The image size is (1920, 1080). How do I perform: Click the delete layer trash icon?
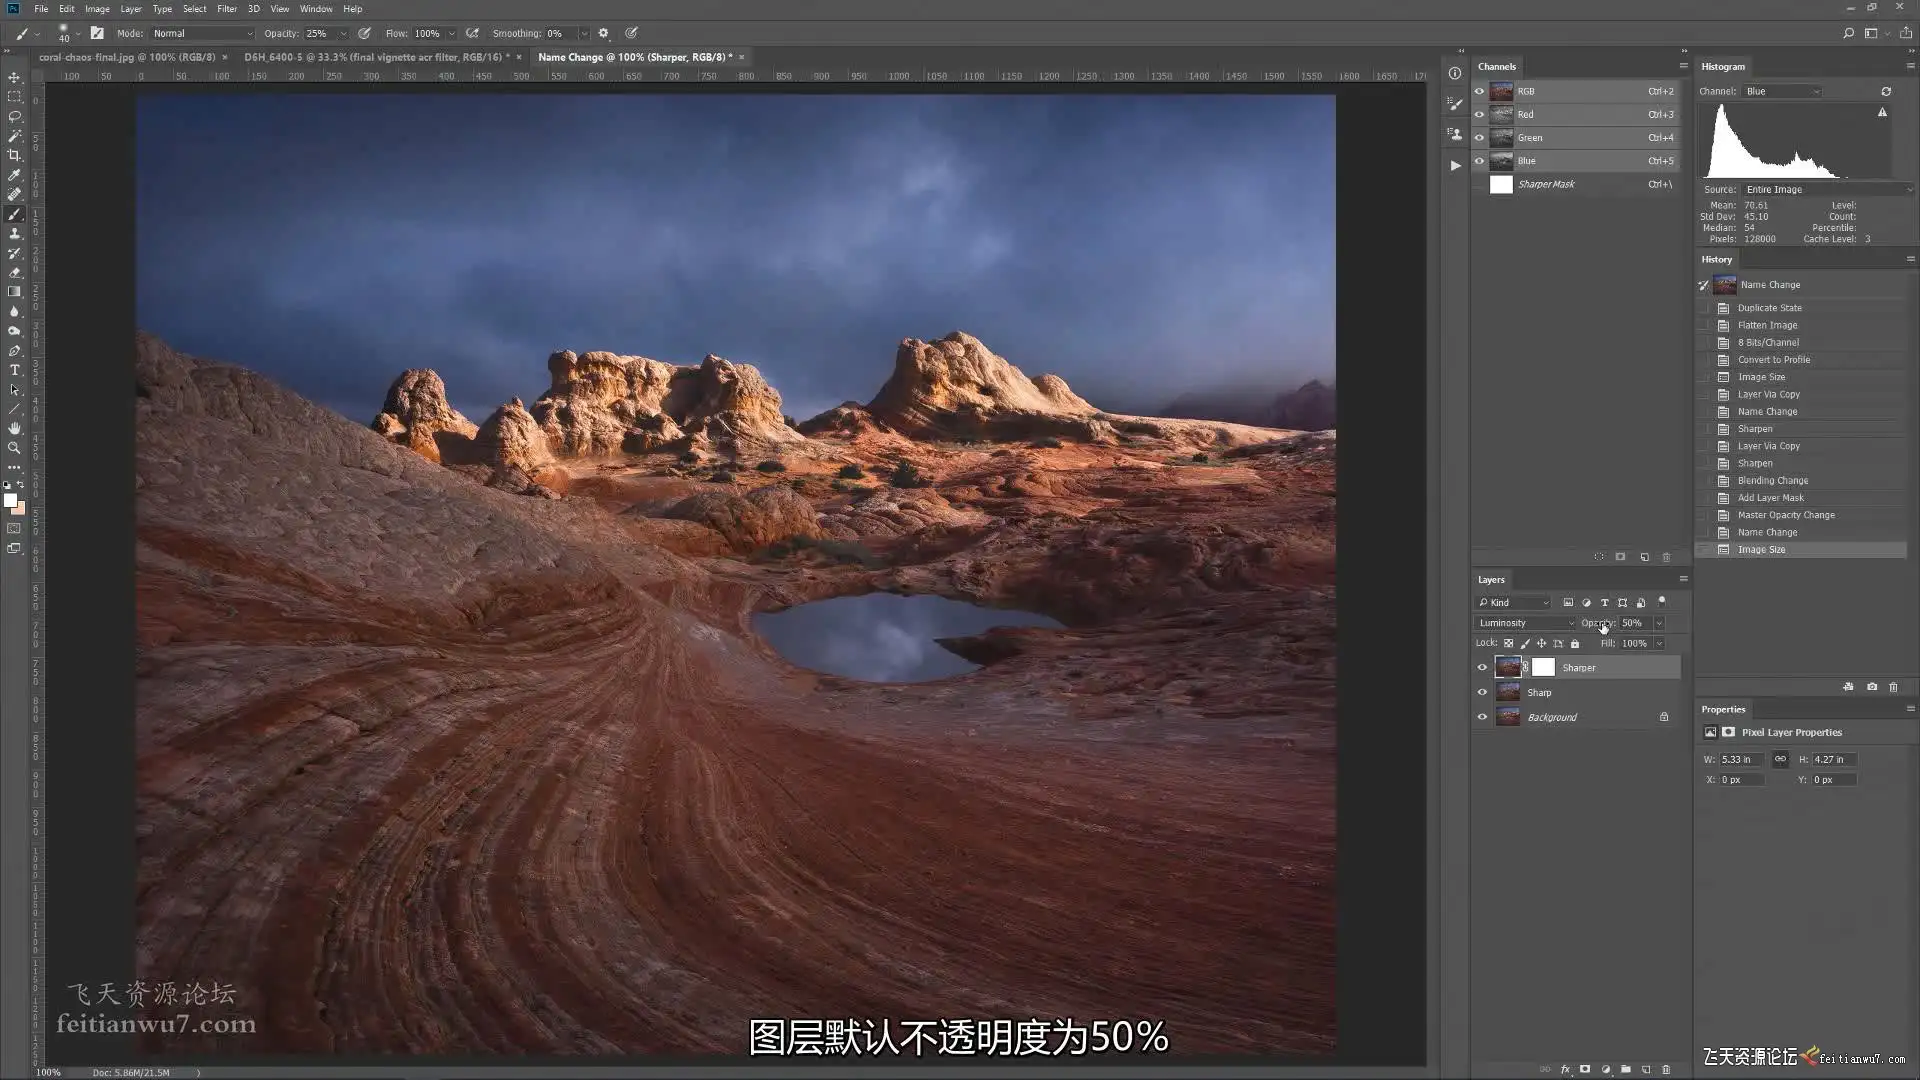(x=1666, y=1069)
